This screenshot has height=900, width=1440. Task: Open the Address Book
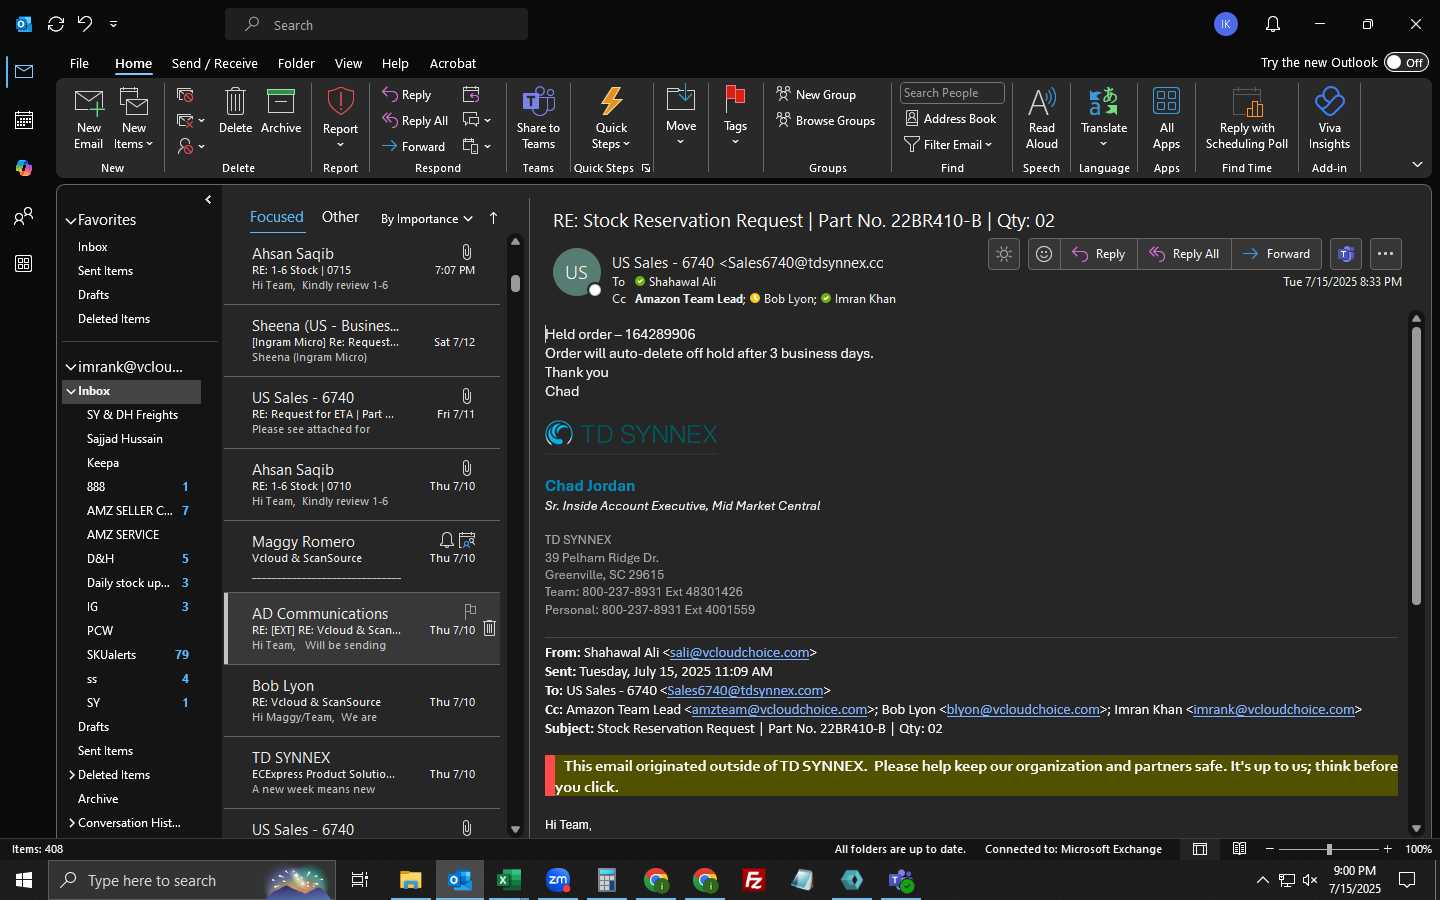coord(951,119)
